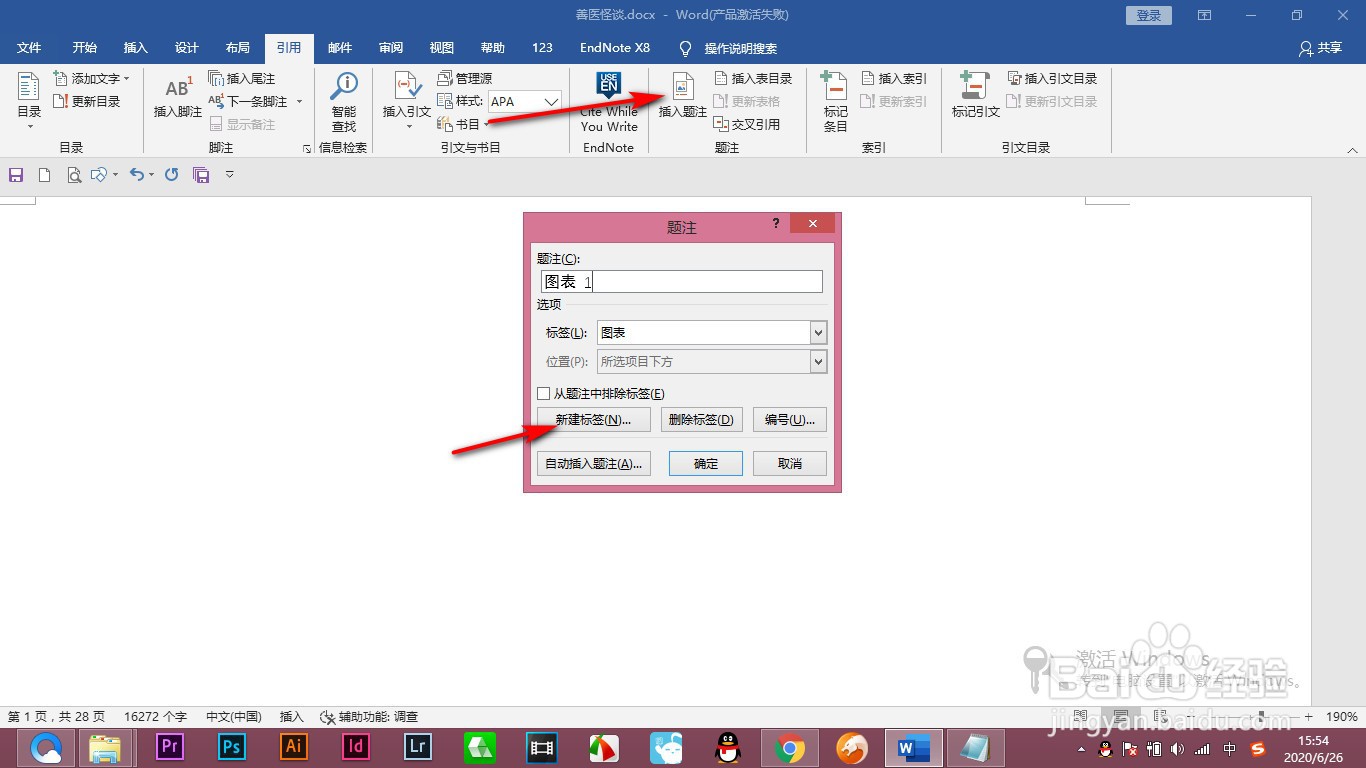The height and width of the screenshot is (768, 1366).
Task: Switch to web layout view in status bar
Action: (1160, 717)
